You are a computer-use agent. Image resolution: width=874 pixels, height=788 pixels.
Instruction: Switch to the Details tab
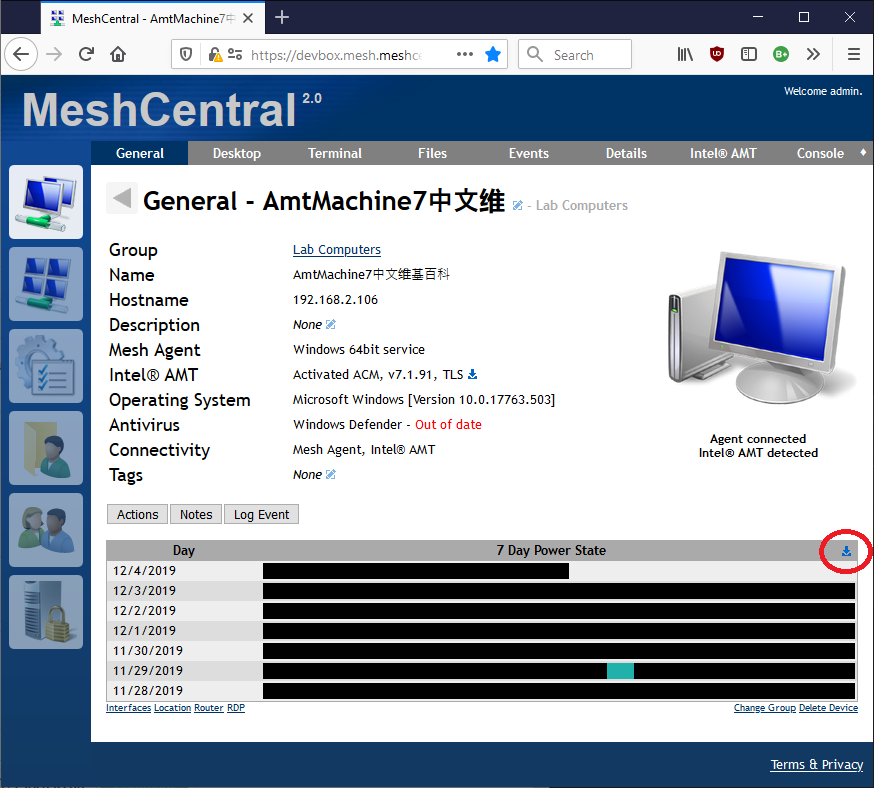click(x=626, y=153)
